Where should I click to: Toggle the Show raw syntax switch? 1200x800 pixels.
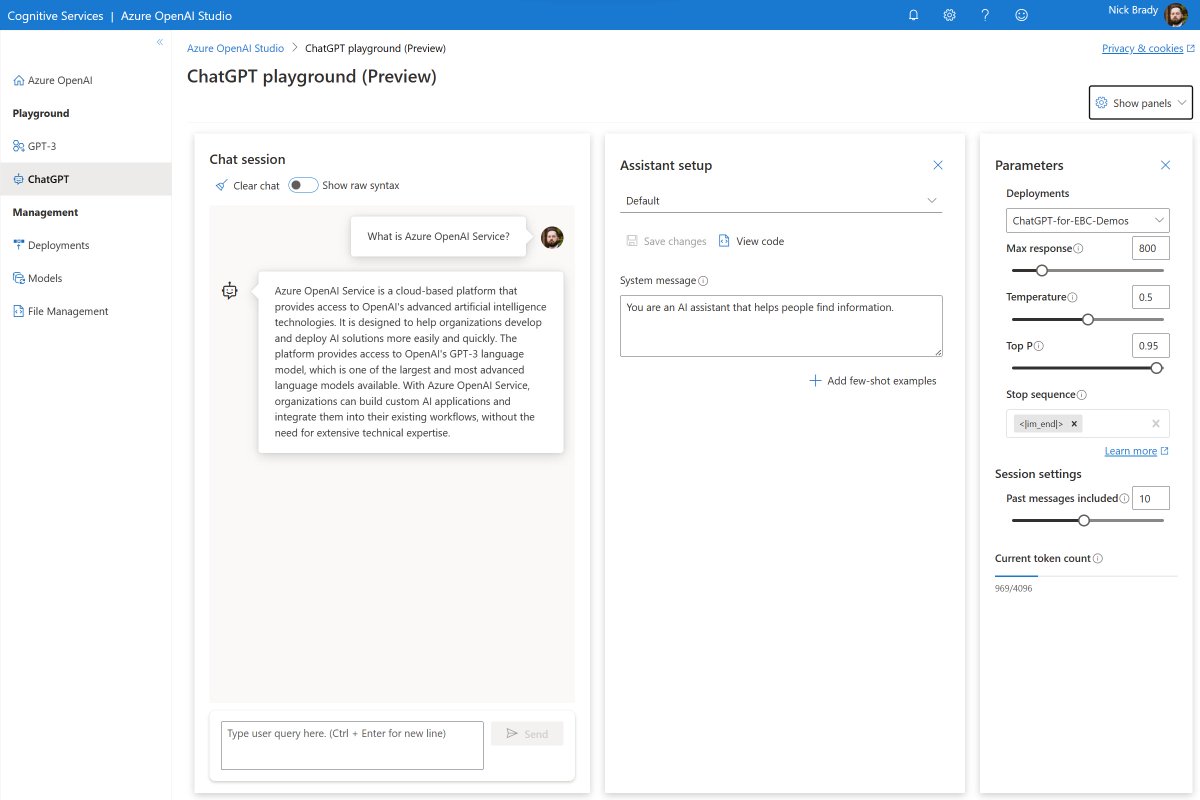(302, 185)
